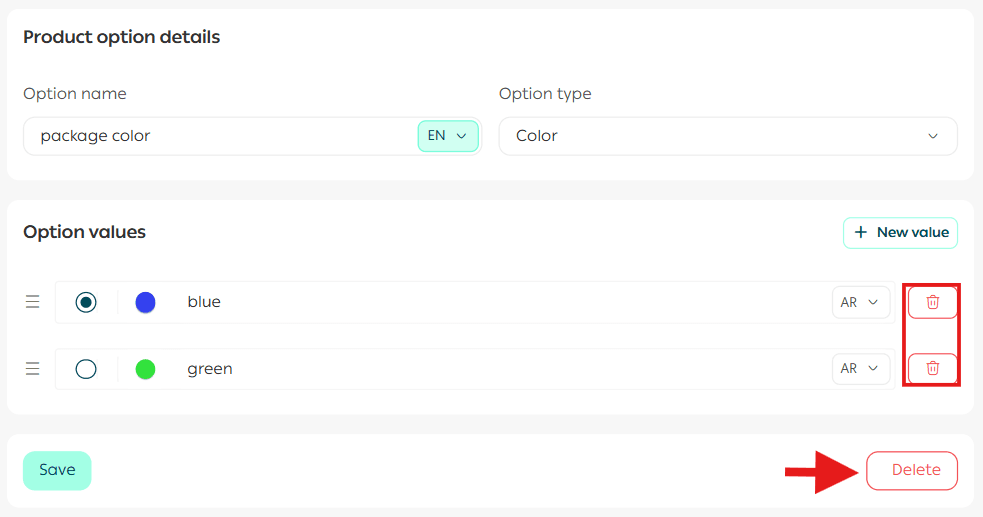Expand the Option type Color dropdown
Image resolution: width=983 pixels, height=517 pixels.
pyautogui.click(x=727, y=136)
